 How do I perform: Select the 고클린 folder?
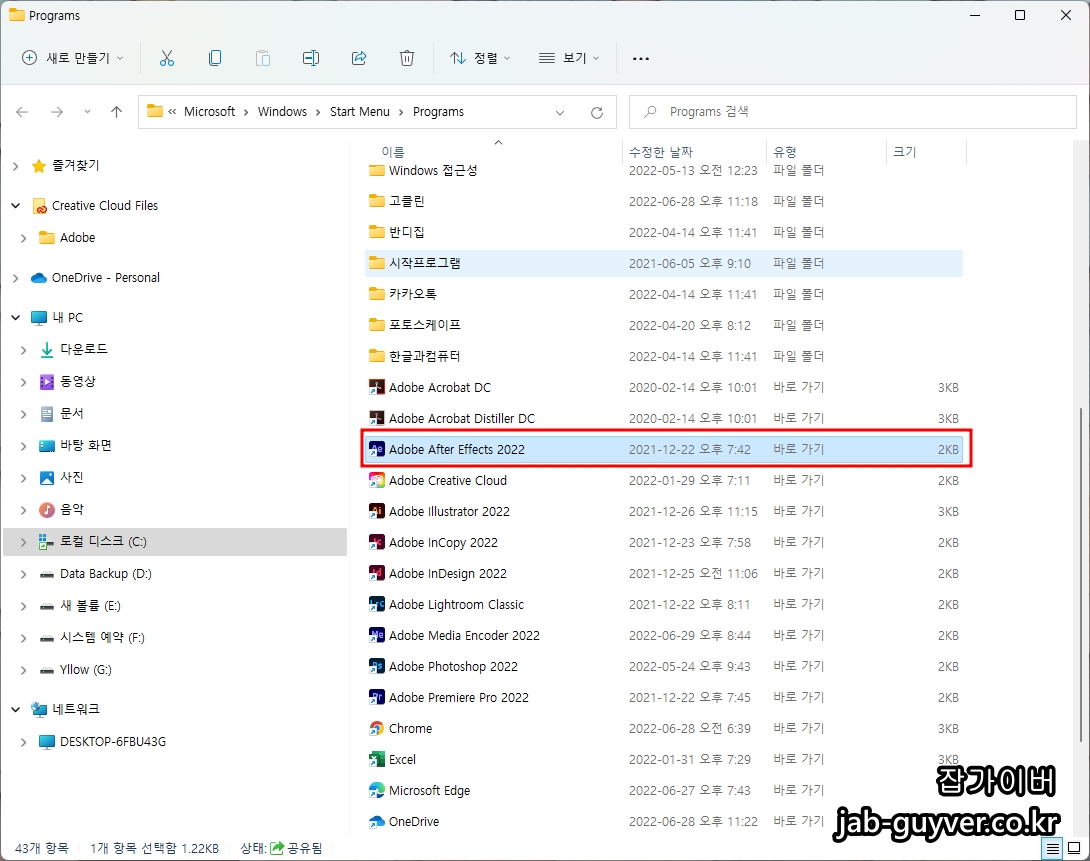coord(406,202)
